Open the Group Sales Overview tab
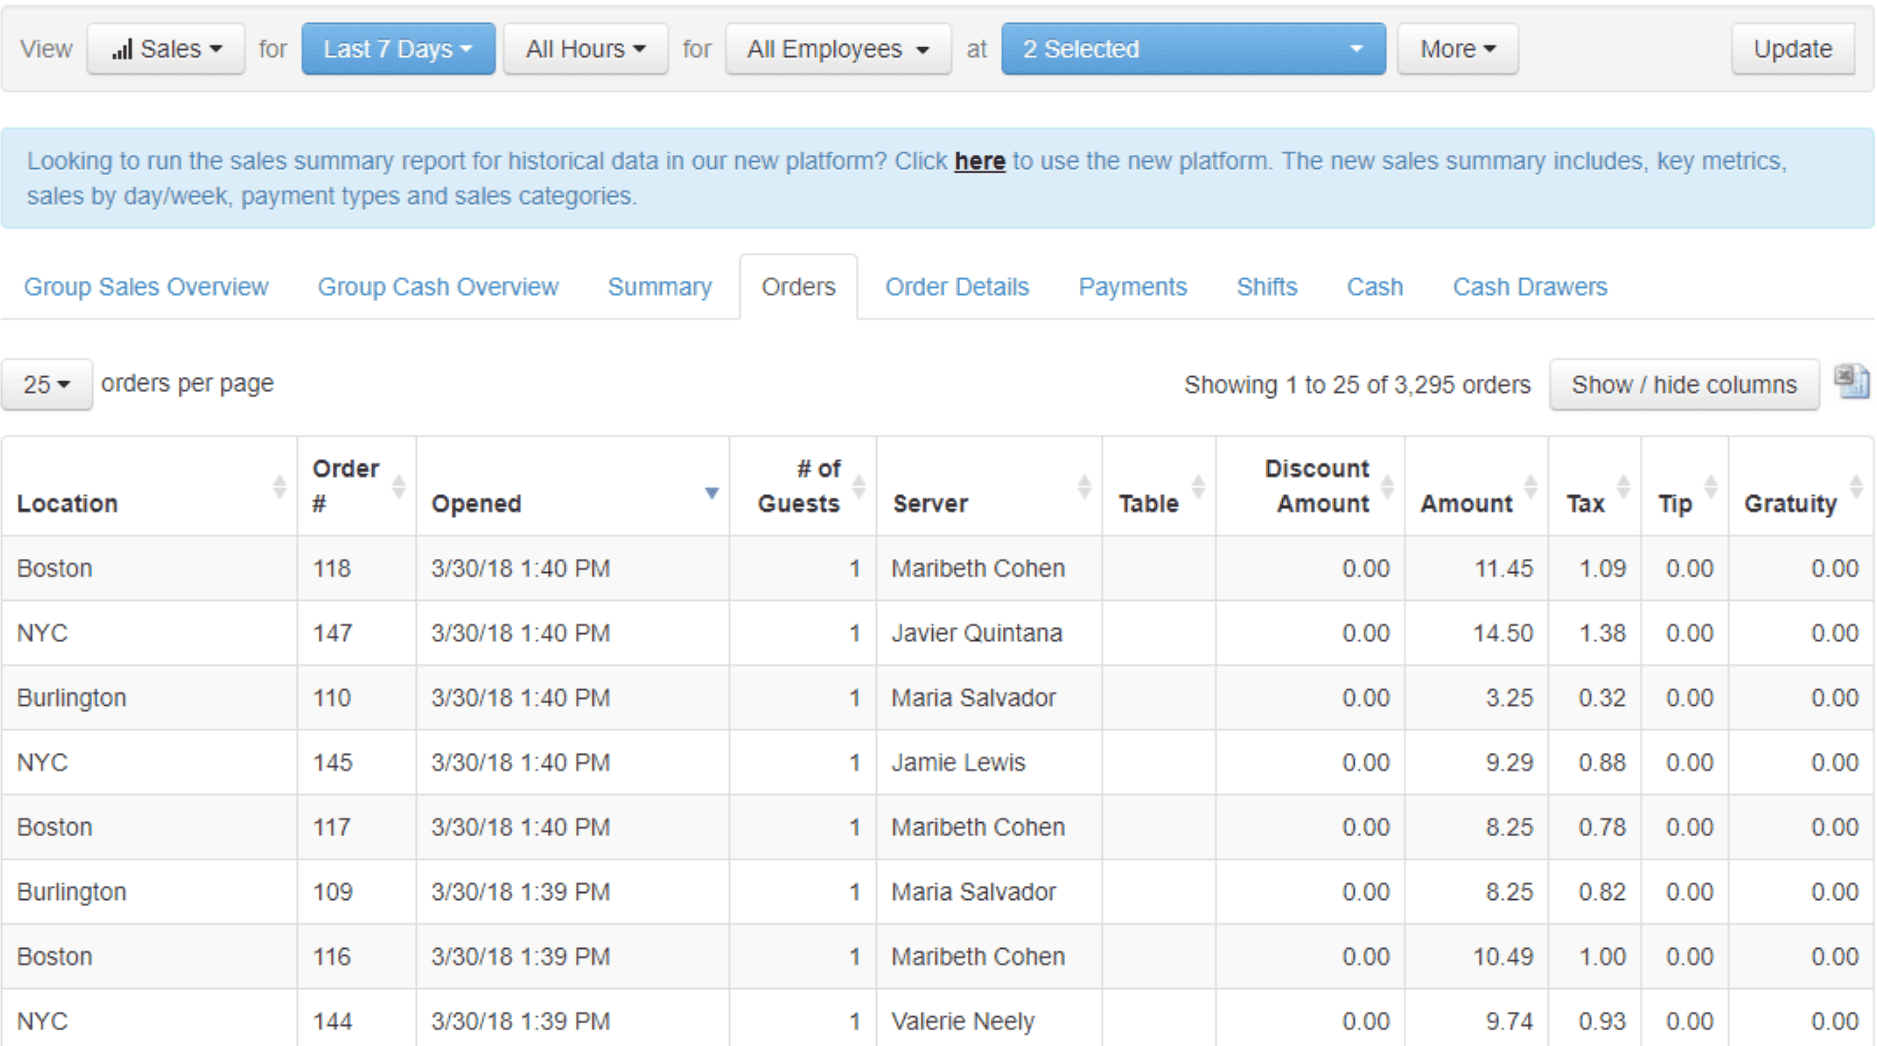 pos(146,287)
